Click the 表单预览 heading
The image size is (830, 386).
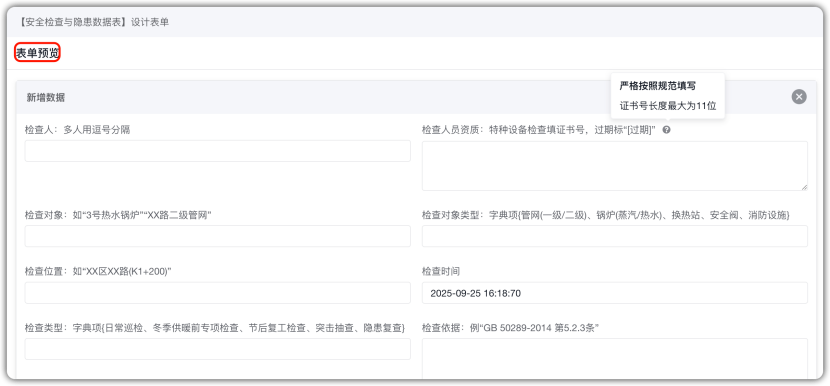tap(37, 53)
